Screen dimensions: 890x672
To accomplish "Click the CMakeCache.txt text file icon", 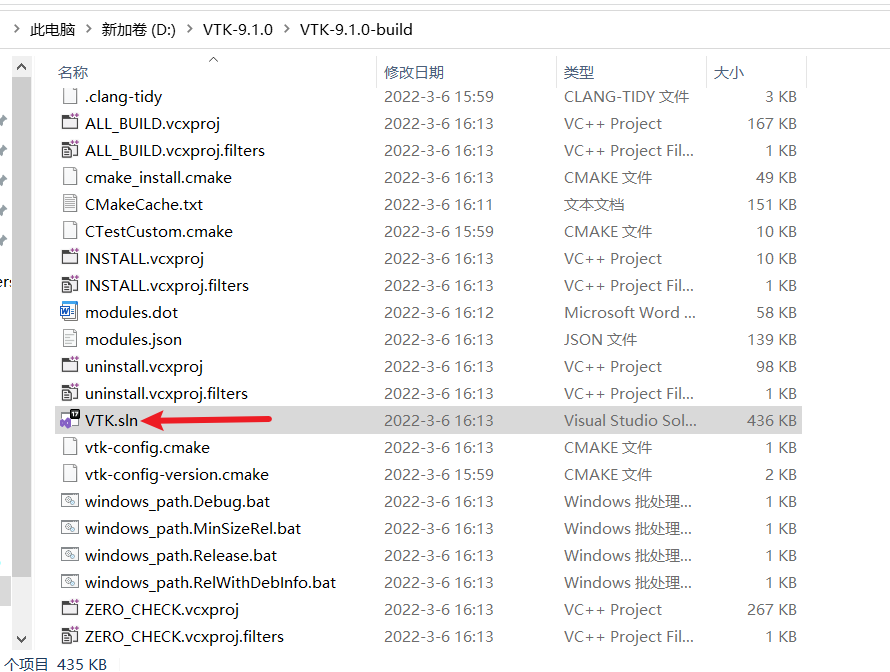I will (67, 204).
